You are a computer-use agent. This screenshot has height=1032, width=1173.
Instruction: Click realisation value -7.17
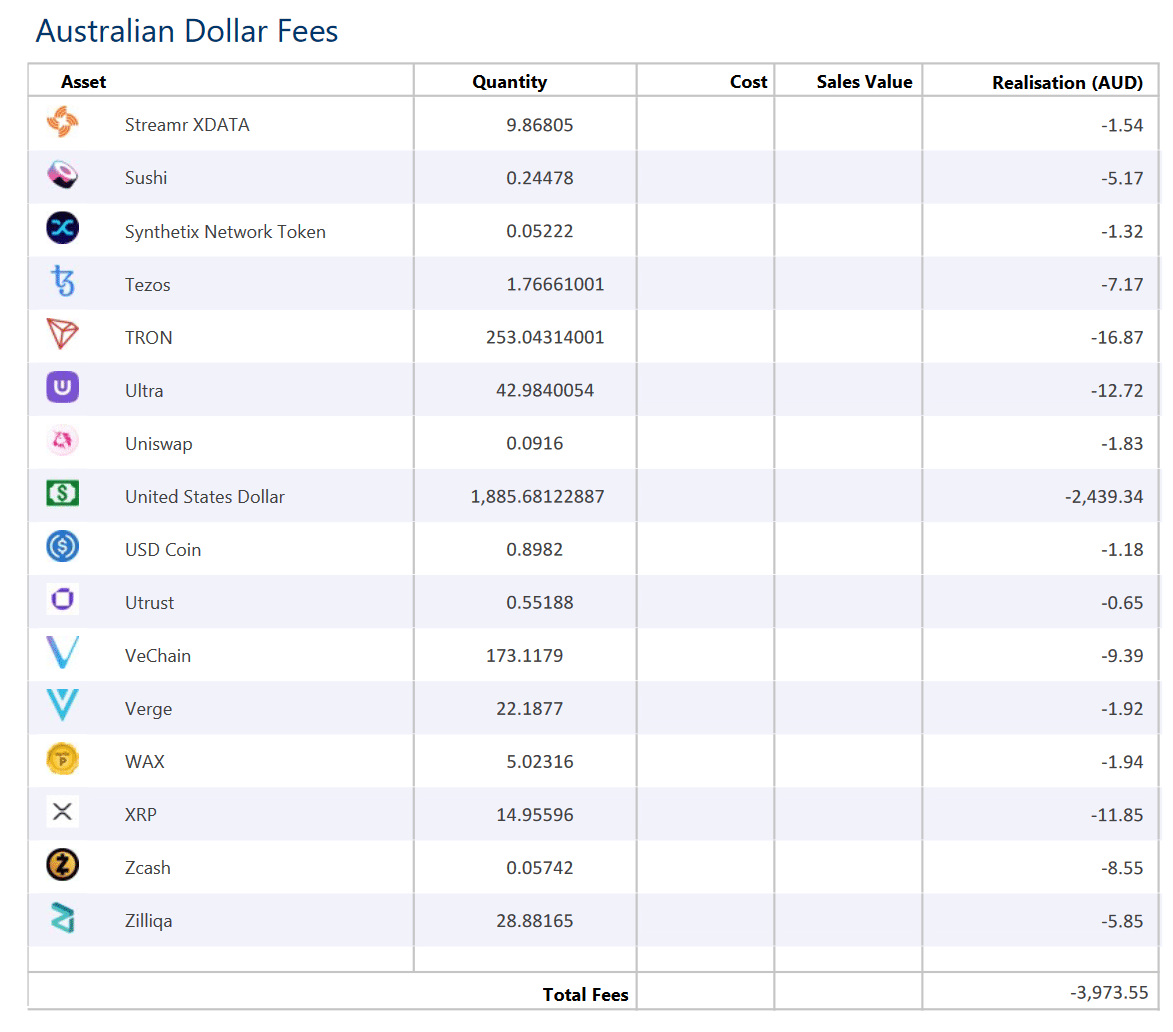pyautogui.click(x=1122, y=284)
